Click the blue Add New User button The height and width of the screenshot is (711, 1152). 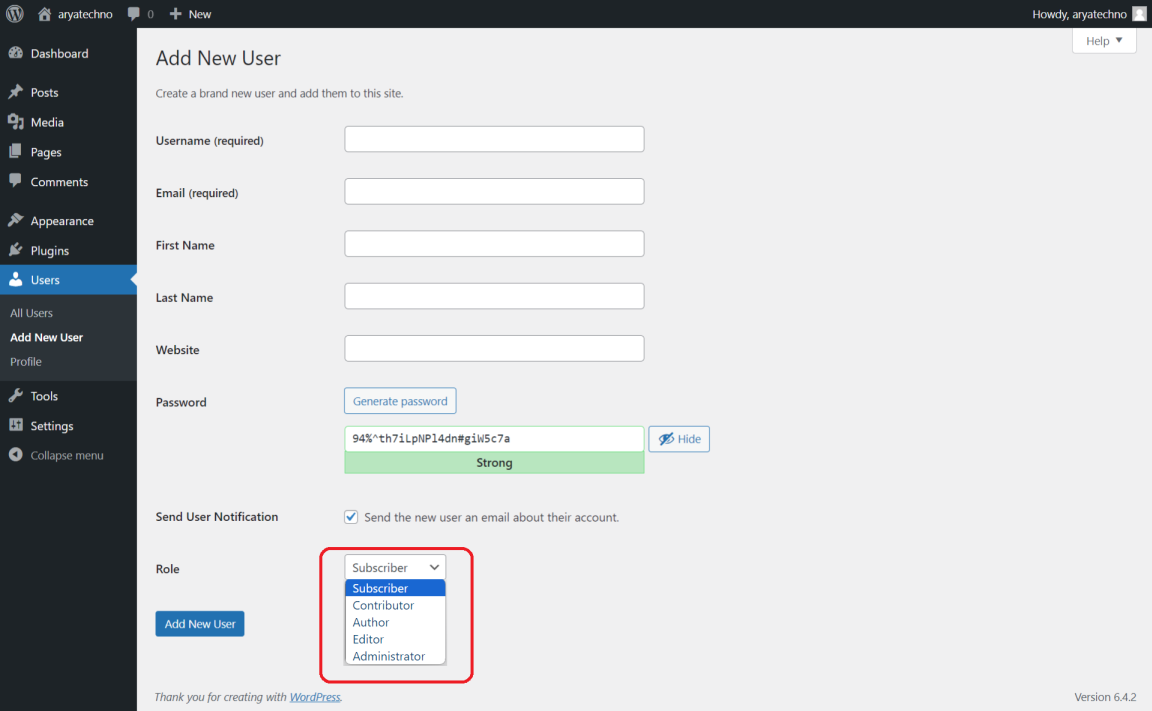tap(200, 624)
